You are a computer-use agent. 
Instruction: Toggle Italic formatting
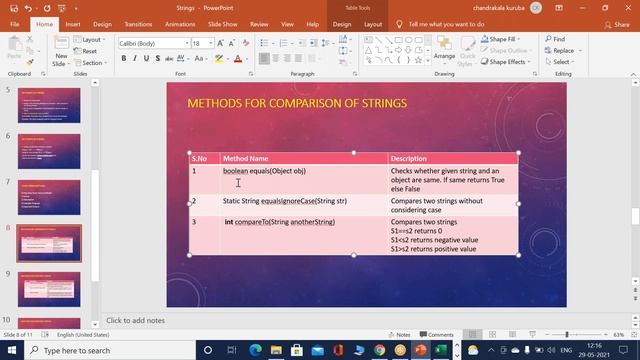pyautogui.click(x=135, y=58)
